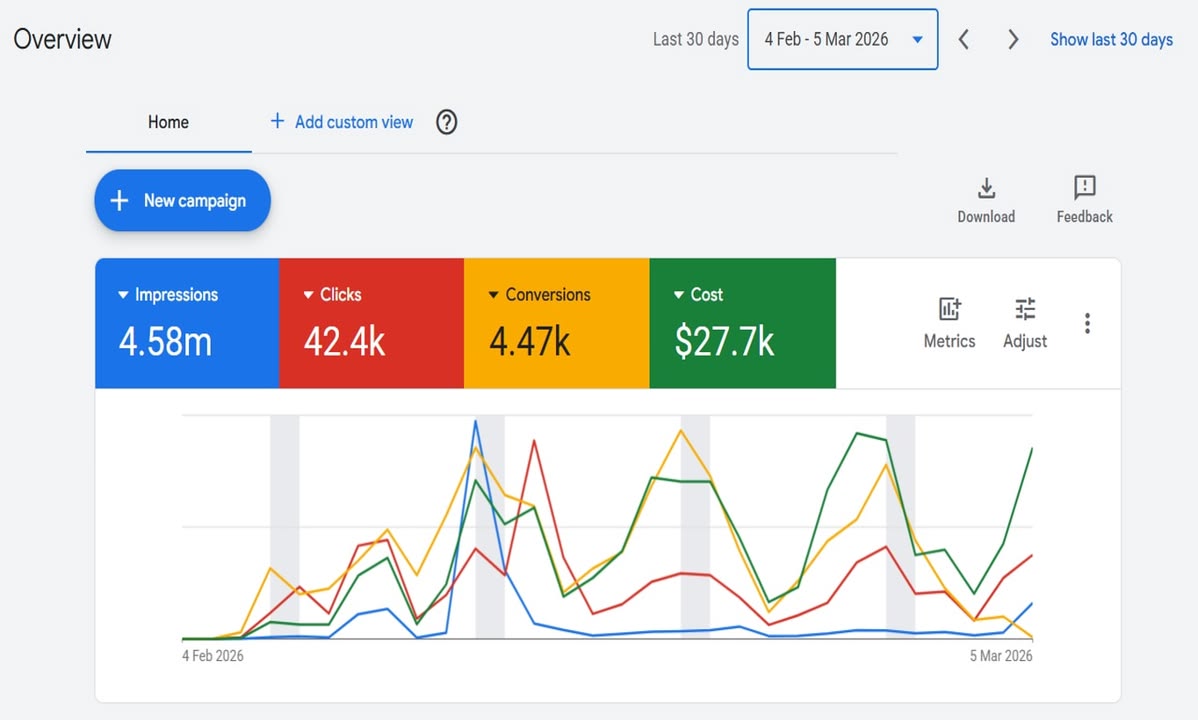Open the date range dropdown
1198x720 pixels.
click(x=842, y=40)
